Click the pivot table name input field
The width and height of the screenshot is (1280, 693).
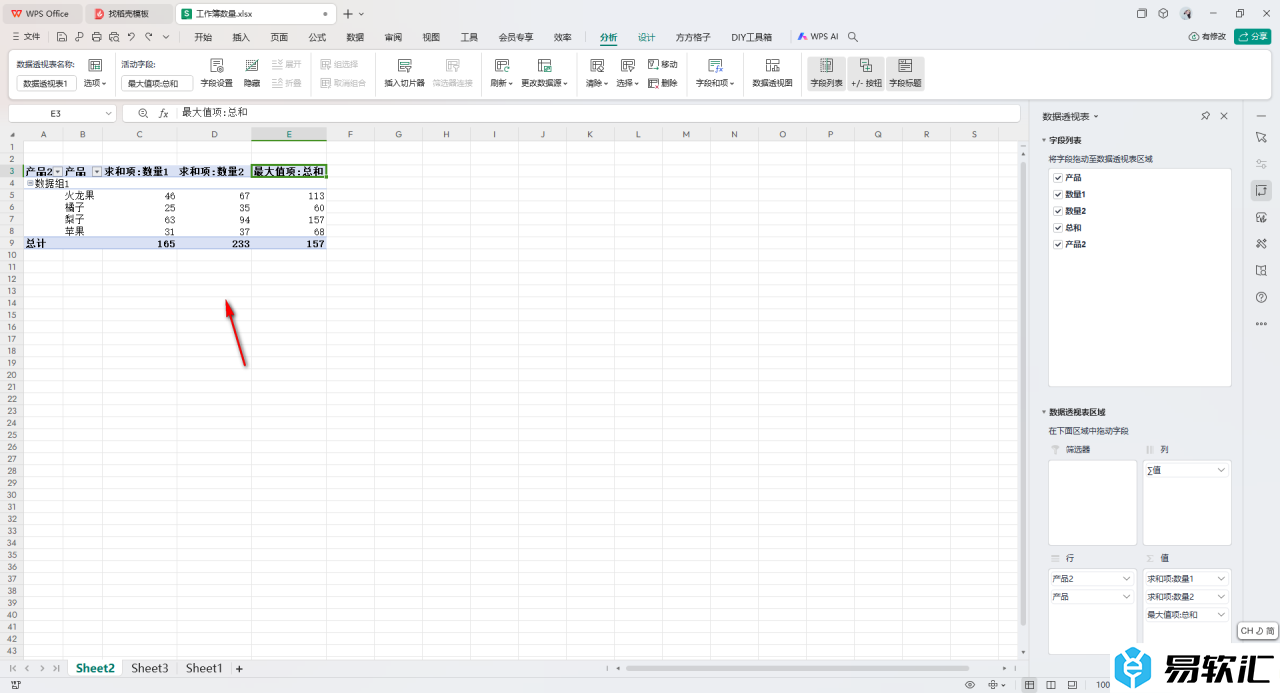point(47,84)
